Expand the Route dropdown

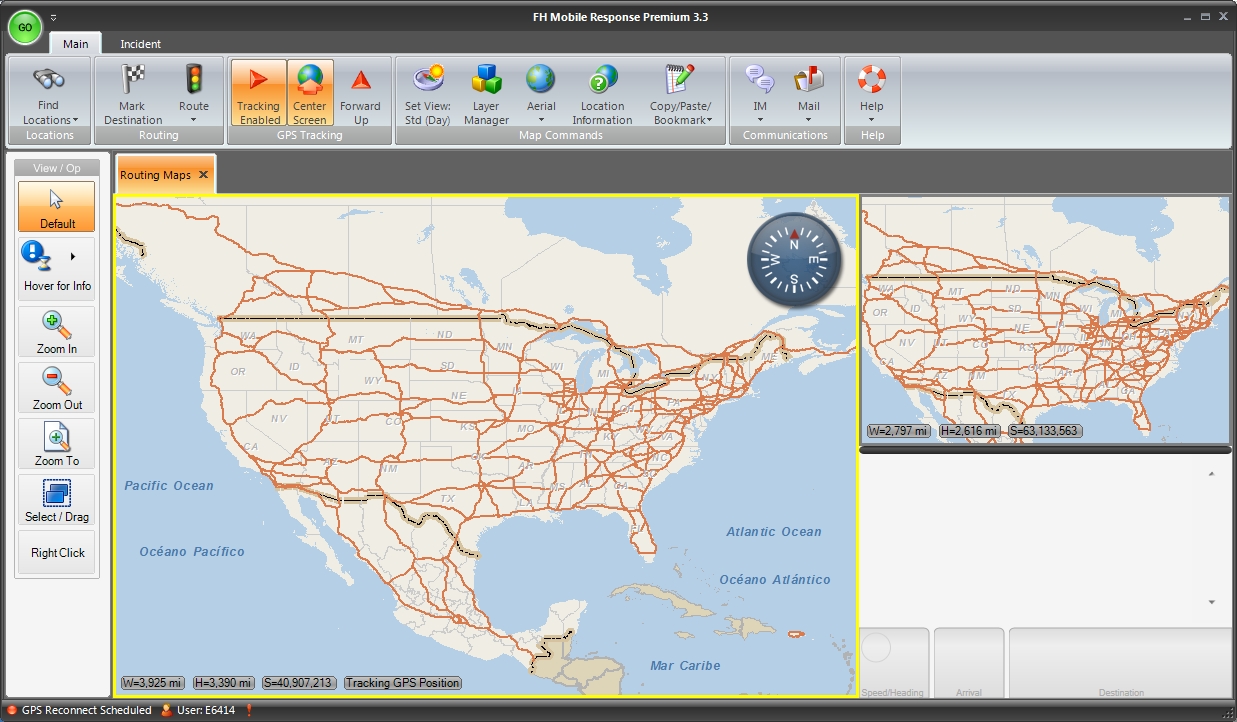[x=194, y=94]
